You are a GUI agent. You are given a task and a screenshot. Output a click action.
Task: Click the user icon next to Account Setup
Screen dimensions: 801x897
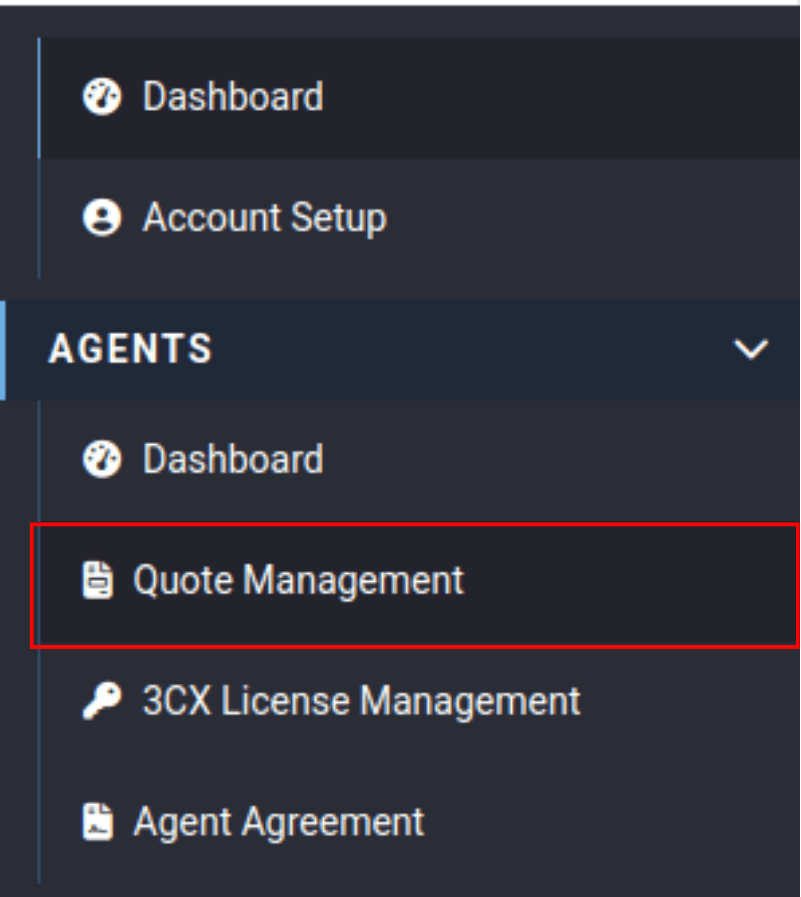pos(102,217)
